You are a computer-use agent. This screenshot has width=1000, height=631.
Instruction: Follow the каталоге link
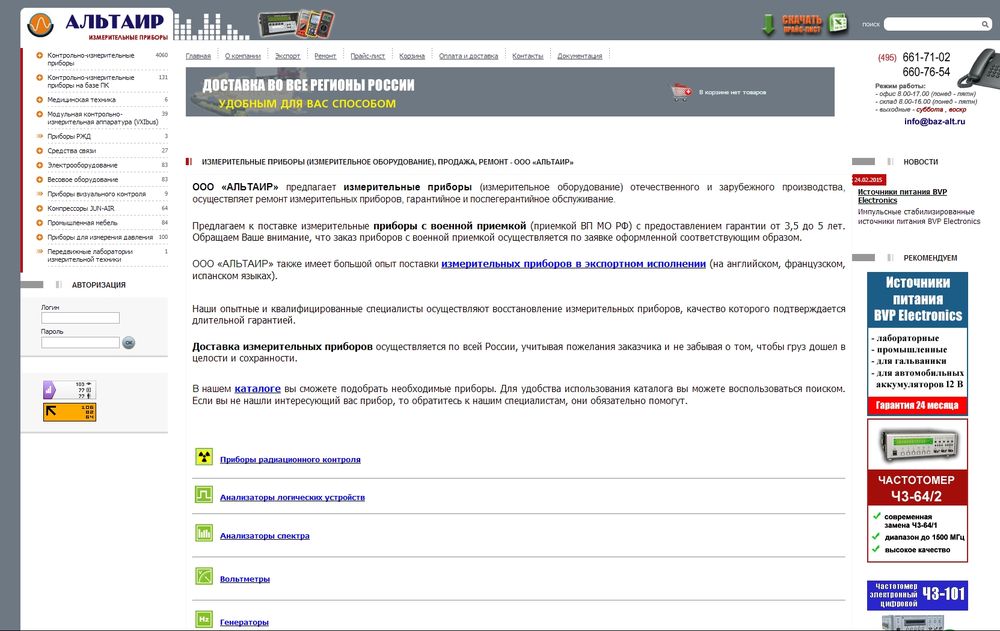tap(258, 388)
